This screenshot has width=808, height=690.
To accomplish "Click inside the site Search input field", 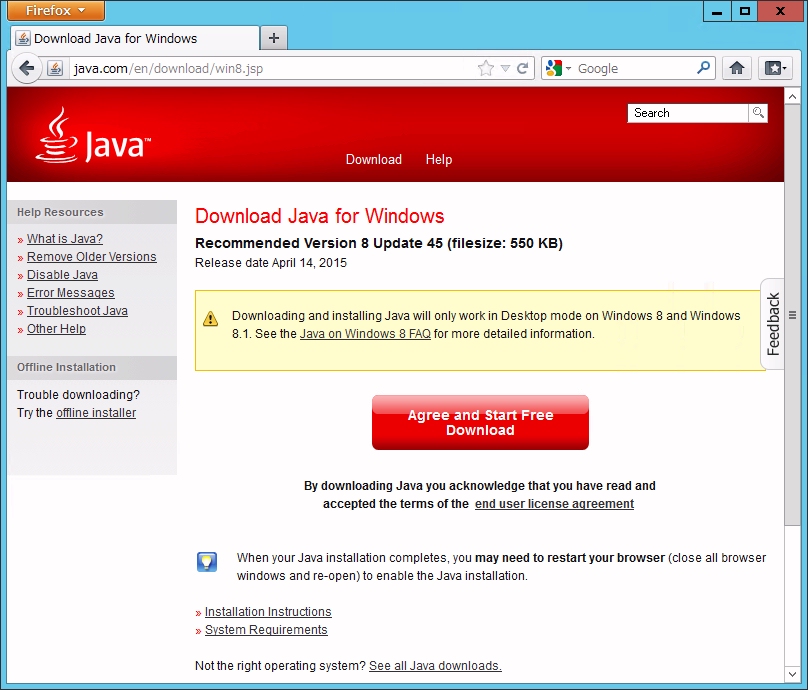I will tap(687, 113).
